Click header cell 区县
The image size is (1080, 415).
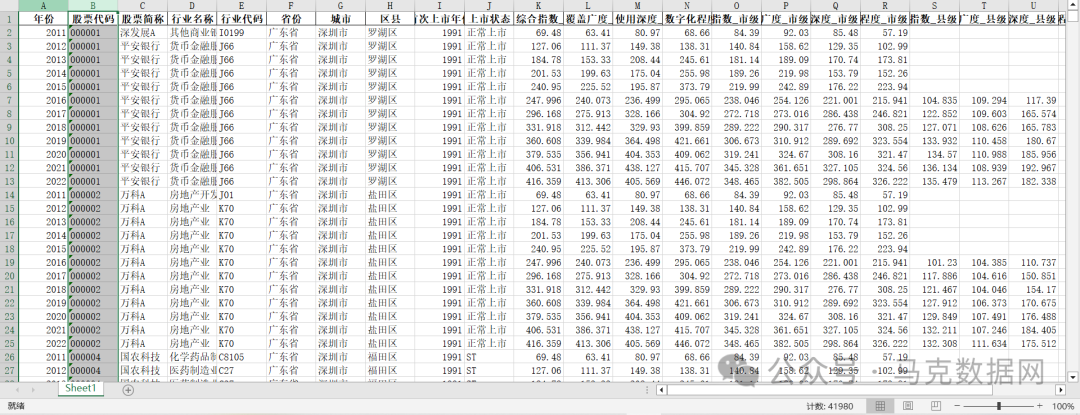[x=391, y=18]
